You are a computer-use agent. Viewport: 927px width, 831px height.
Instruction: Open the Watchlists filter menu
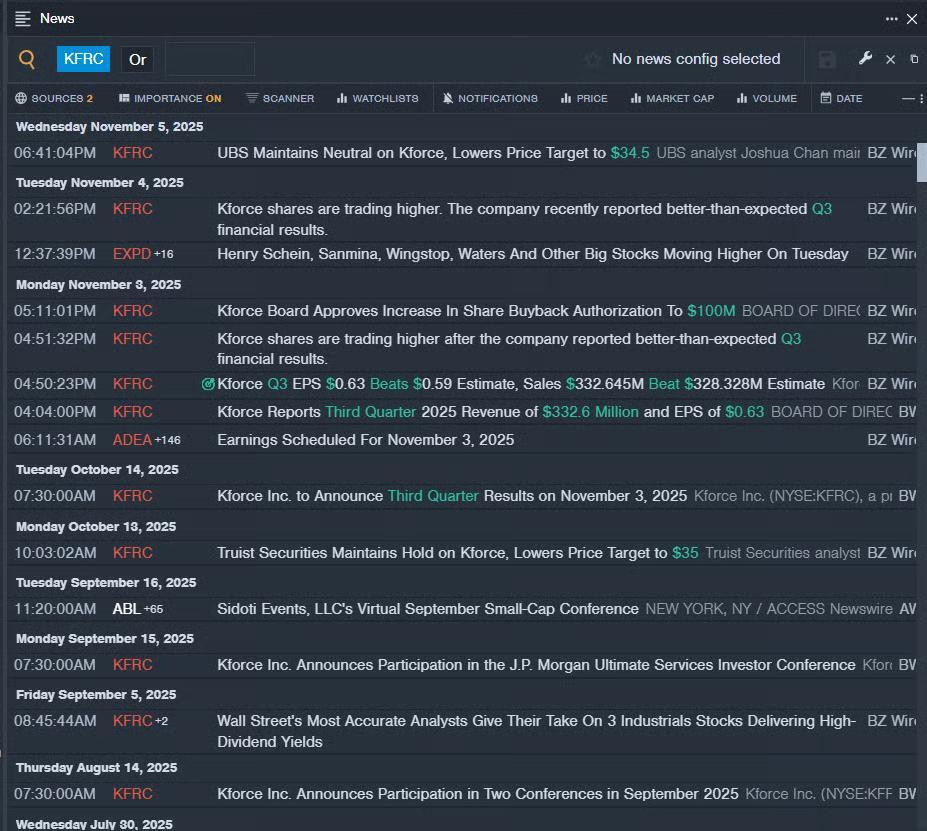[x=377, y=98]
